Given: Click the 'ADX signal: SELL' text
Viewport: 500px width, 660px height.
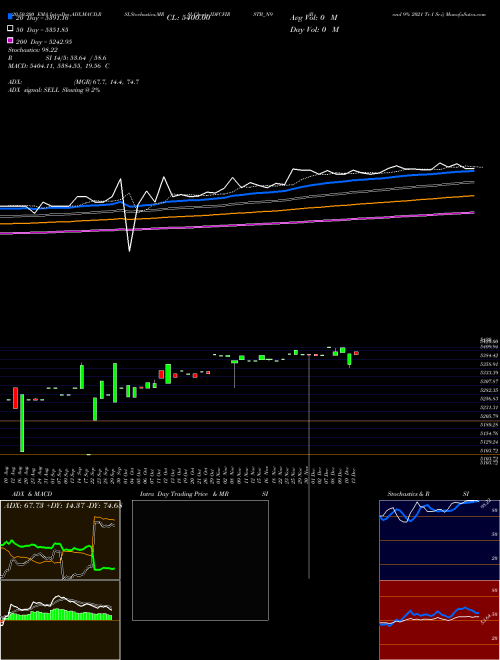Looking at the screenshot, I should pyautogui.click(x=34, y=90).
